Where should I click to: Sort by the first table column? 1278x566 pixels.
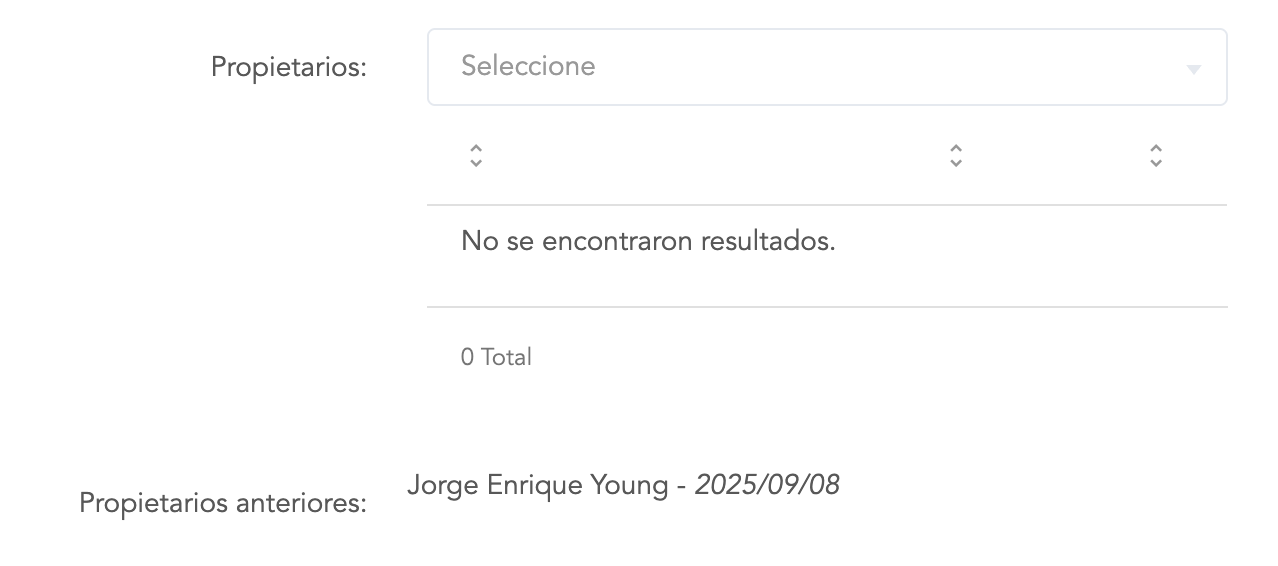click(476, 155)
